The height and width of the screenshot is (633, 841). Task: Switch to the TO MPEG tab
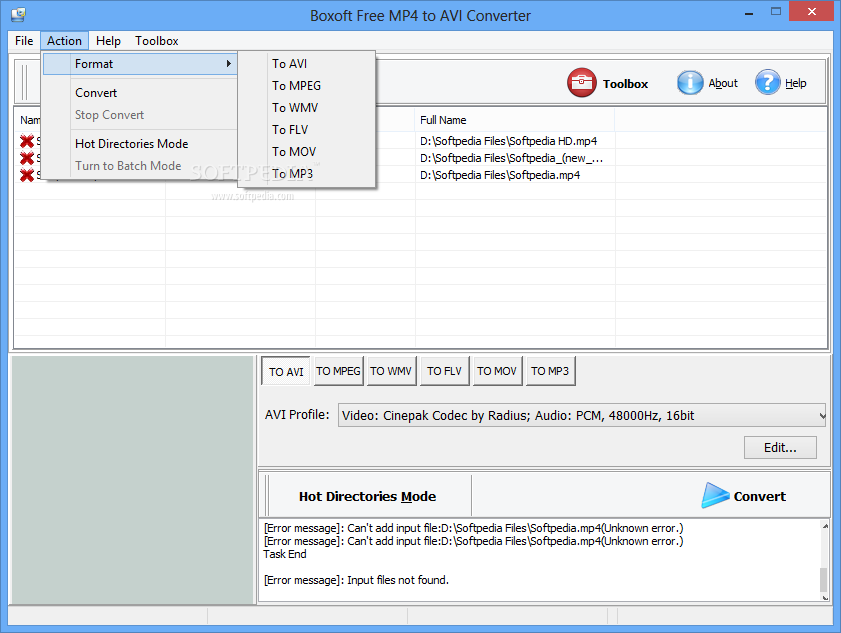point(338,371)
